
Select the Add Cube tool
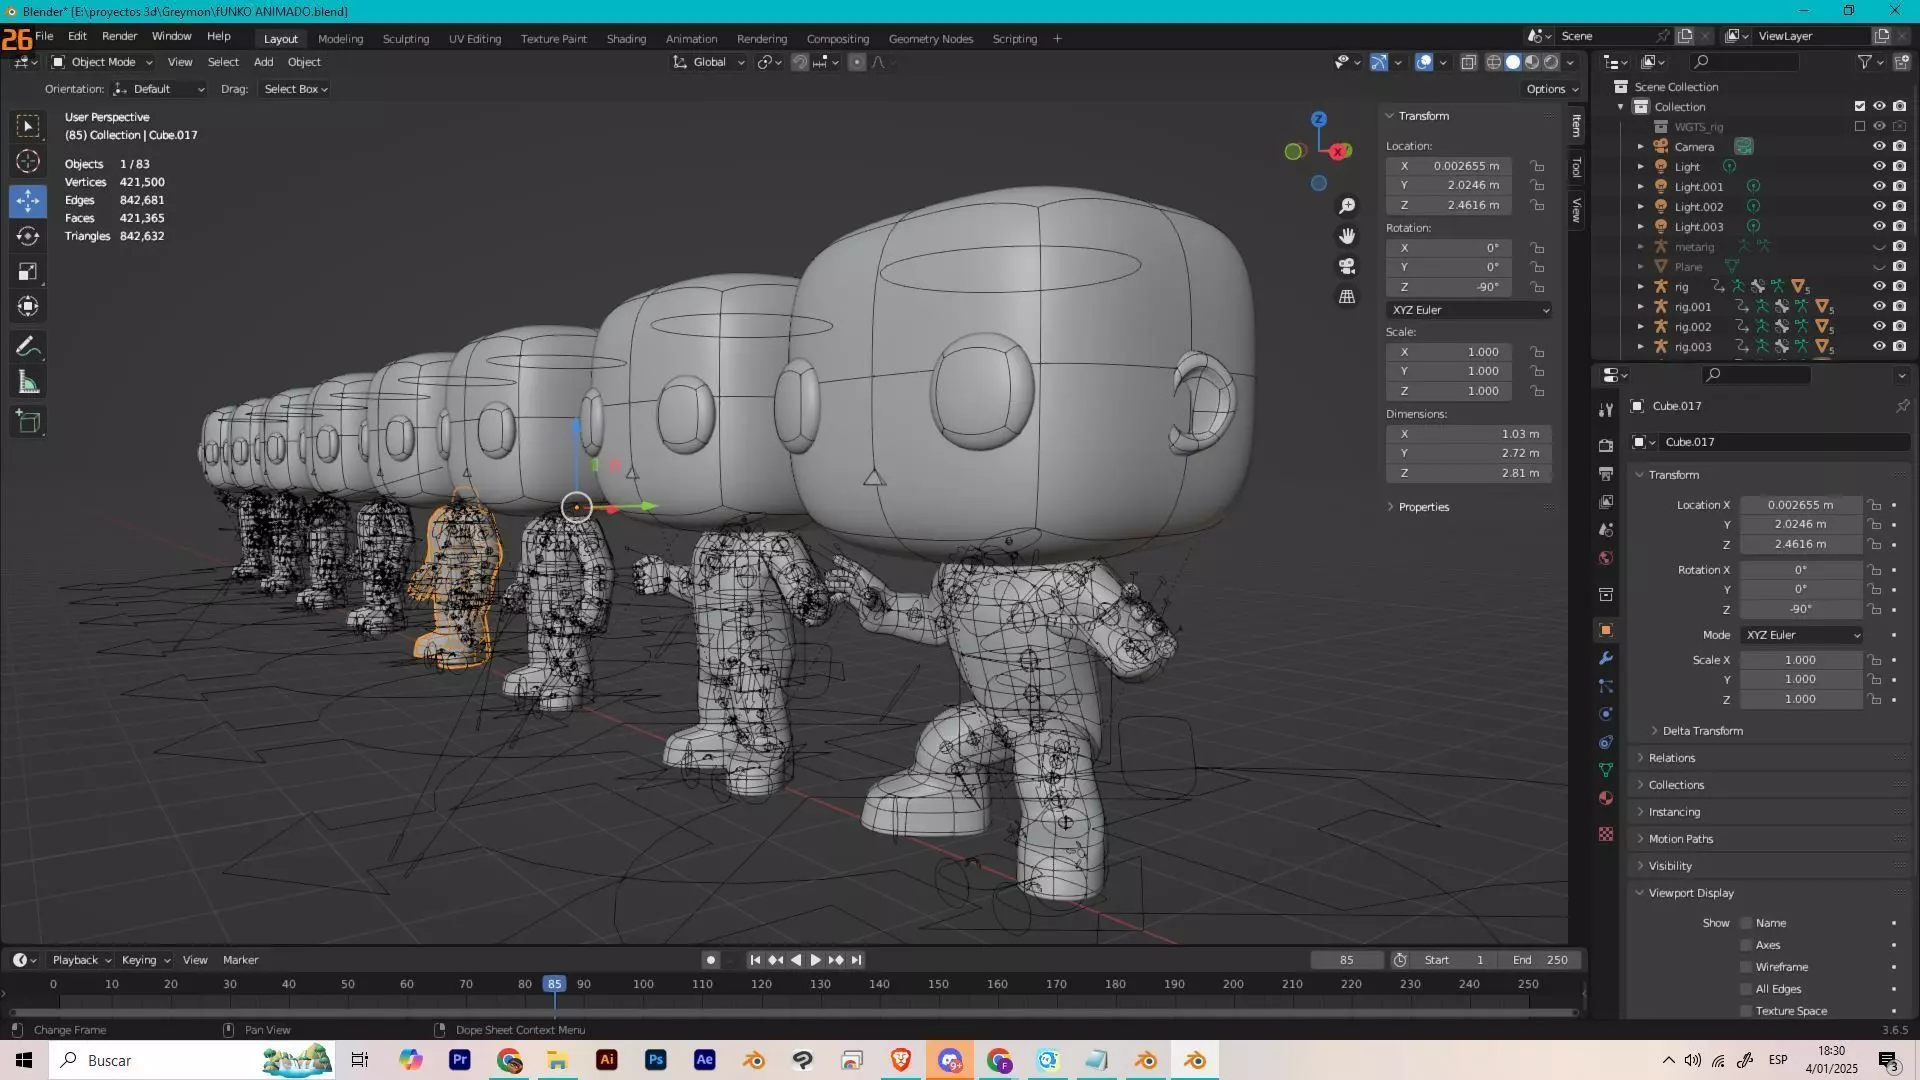pyautogui.click(x=28, y=422)
